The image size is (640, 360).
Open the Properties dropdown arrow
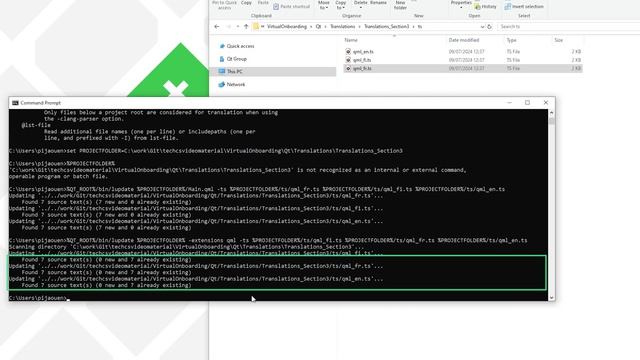pyautogui.click(x=461, y=8)
